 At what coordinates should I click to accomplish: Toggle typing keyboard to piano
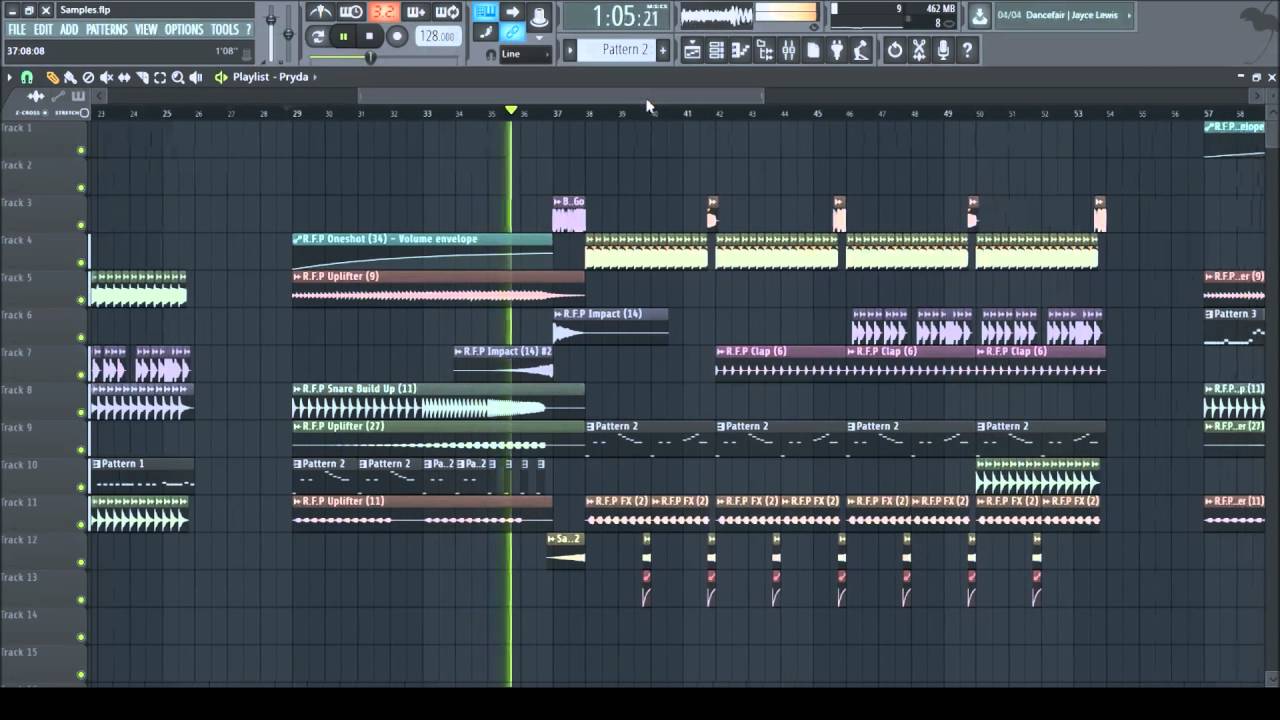point(486,11)
